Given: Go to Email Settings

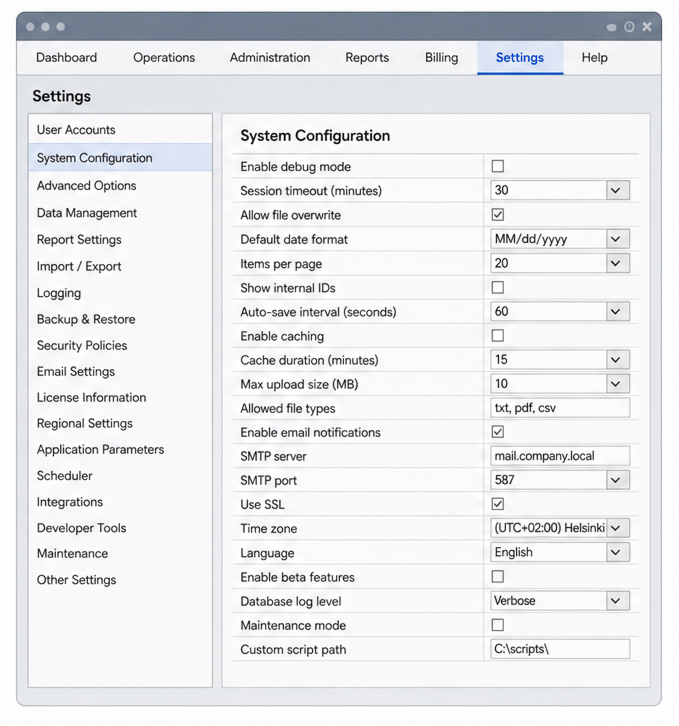Looking at the screenshot, I should coord(120,371).
